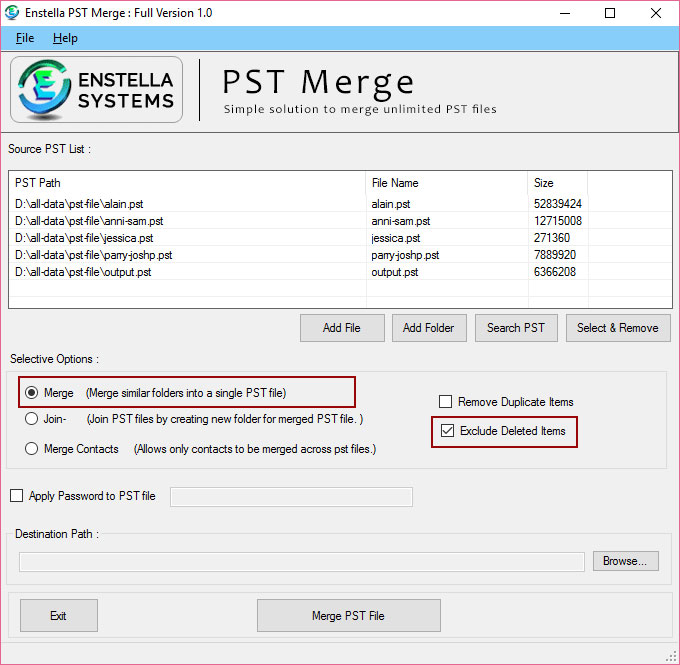Browse for a destination path
Viewport: 680px width, 665px height.
click(625, 561)
